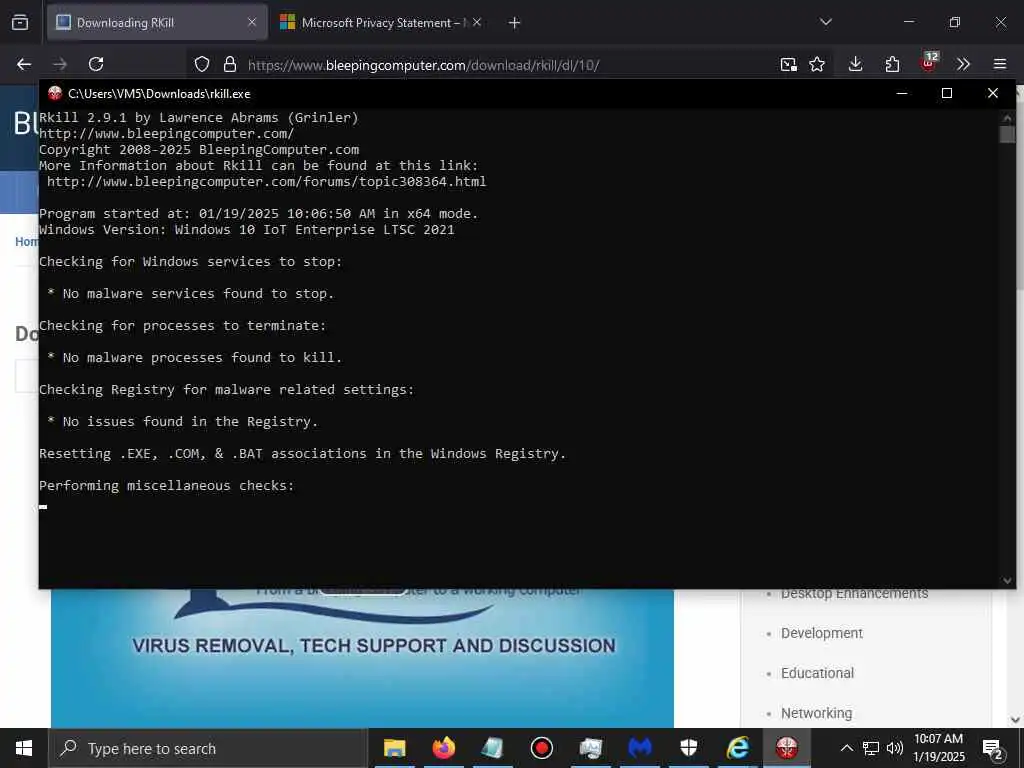
Task: Click the Educational category link
Action: point(817,673)
